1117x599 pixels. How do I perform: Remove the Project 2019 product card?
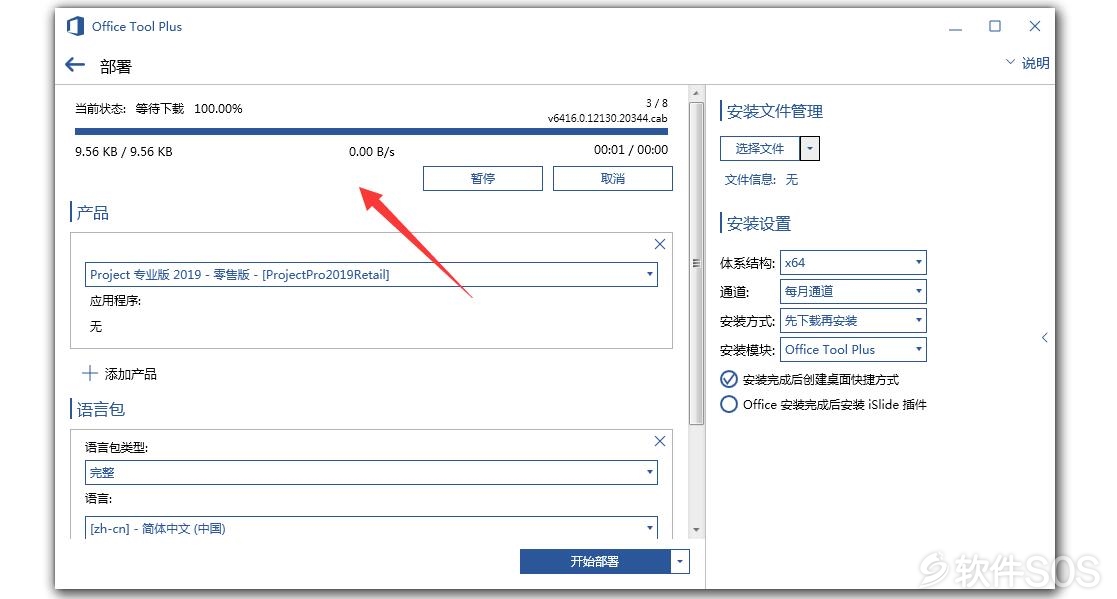click(x=660, y=244)
